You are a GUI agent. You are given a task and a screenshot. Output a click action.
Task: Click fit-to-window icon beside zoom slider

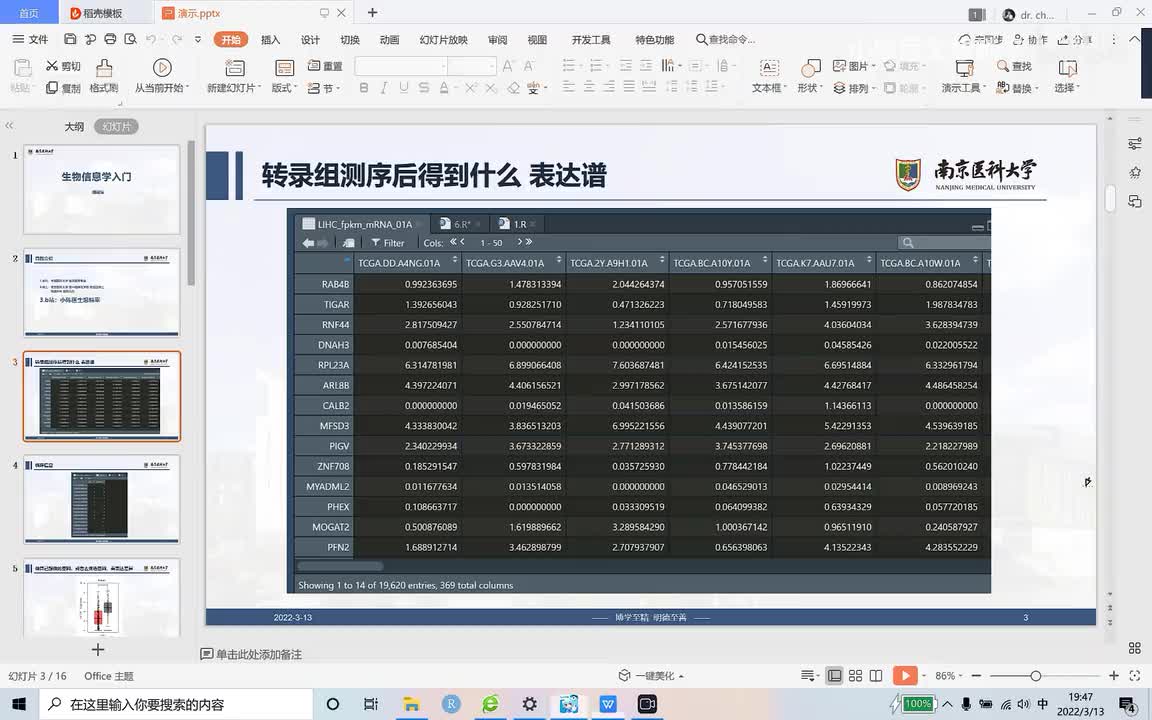click(x=1135, y=676)
